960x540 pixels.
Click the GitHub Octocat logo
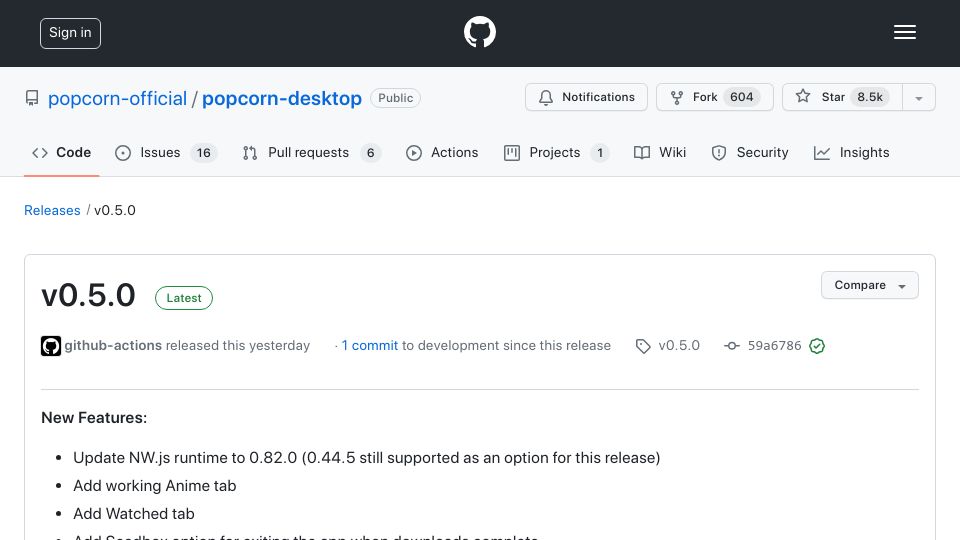tap(479, 32)
